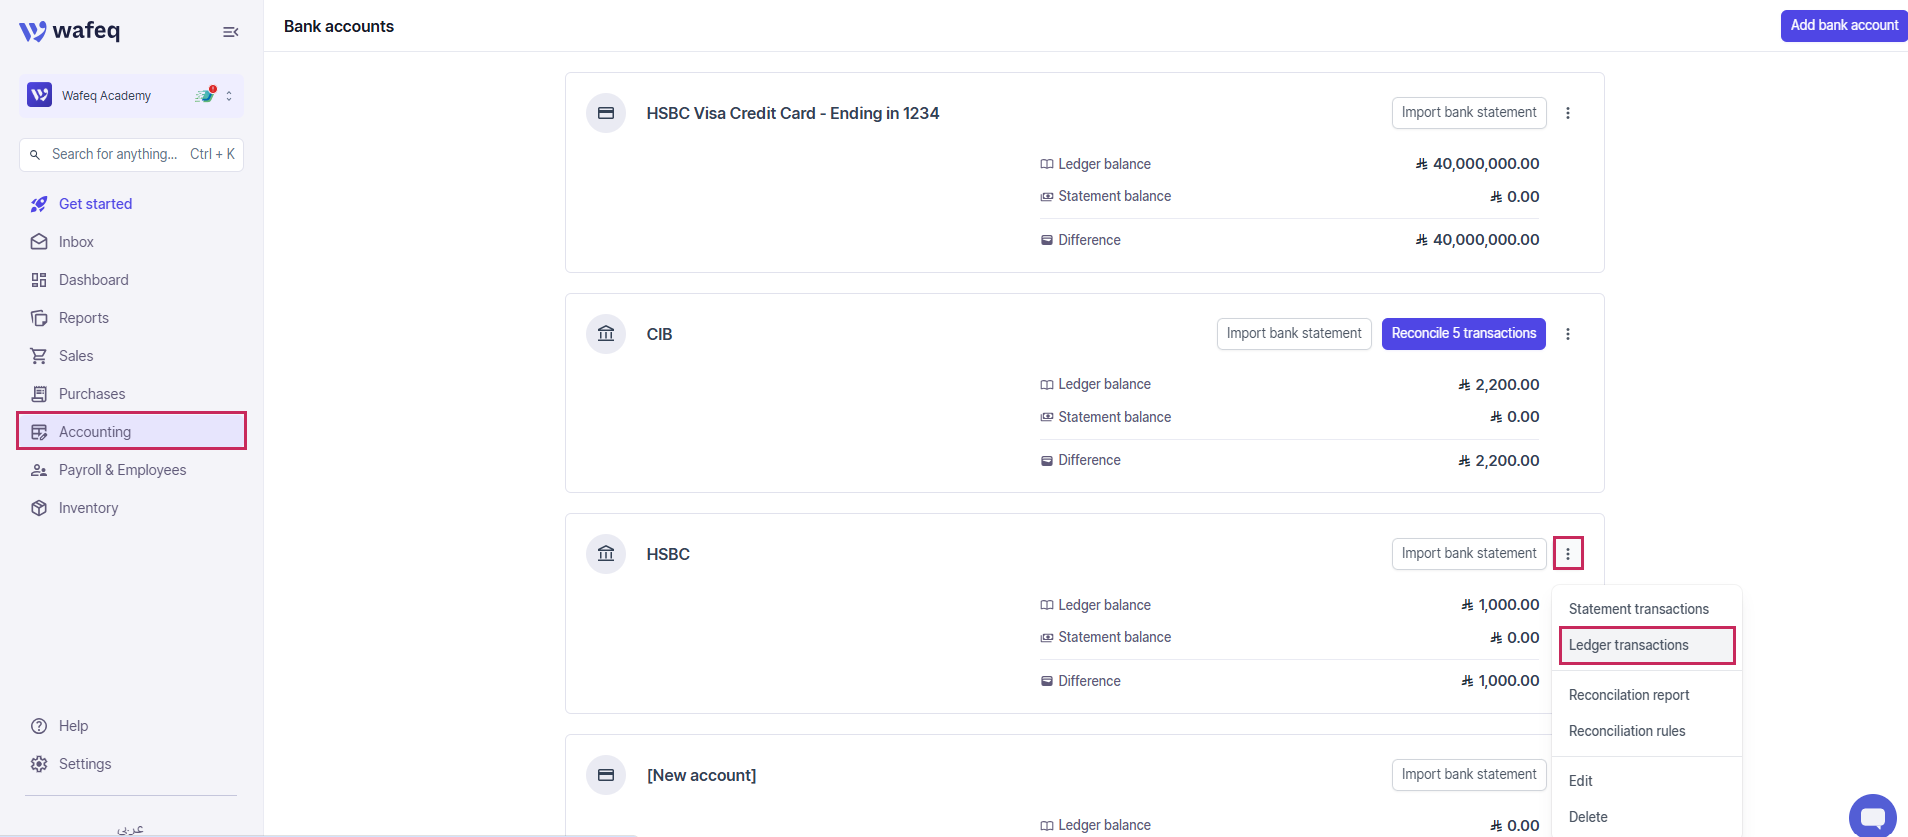Click Reconcile 5 transactions button
1908x837 pixels.
click(x=1464, y=334)
